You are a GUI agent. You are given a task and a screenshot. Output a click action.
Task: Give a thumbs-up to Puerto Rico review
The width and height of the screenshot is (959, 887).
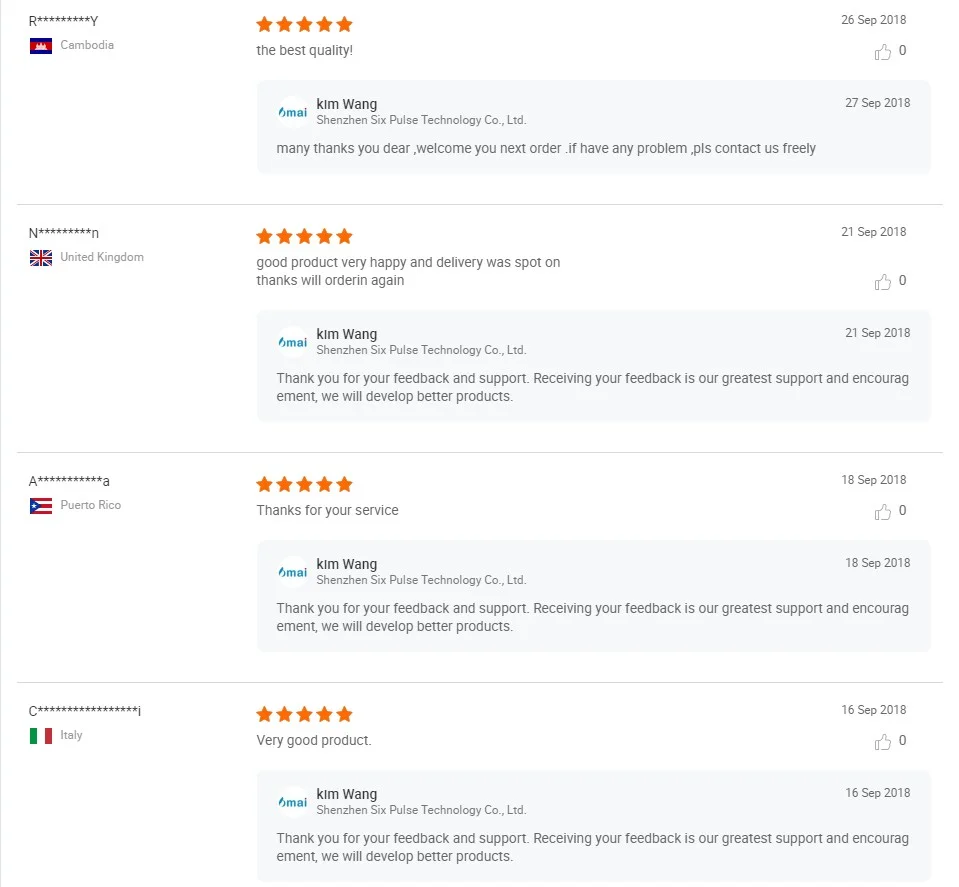tap(883, 512)
